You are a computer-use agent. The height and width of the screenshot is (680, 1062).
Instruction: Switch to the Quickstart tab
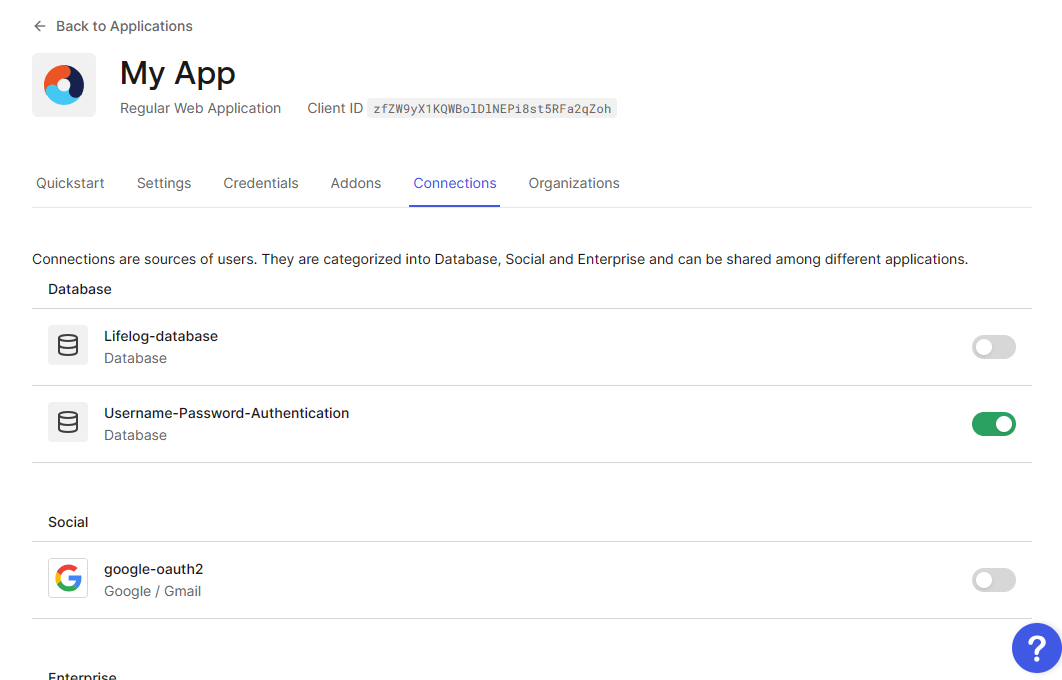pyautogui.click(x=70, y=183)
